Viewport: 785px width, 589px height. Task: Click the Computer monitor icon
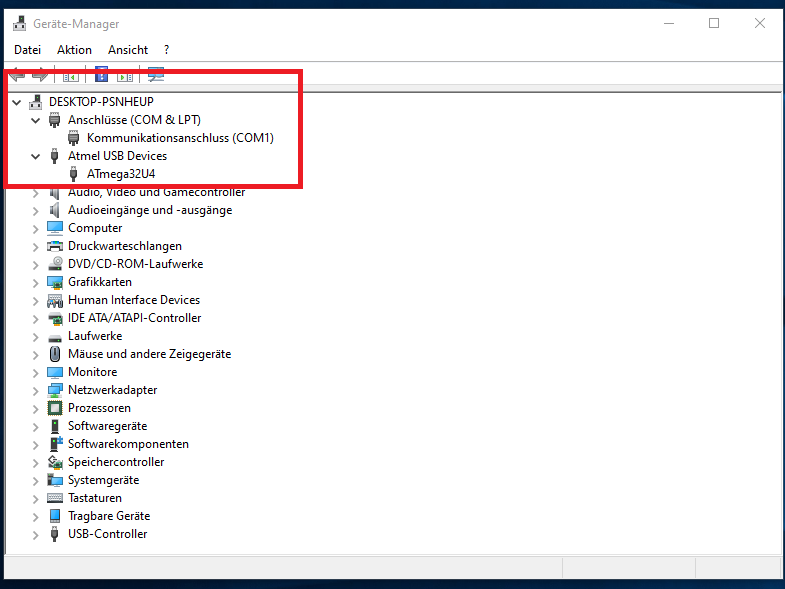point(55,228)
